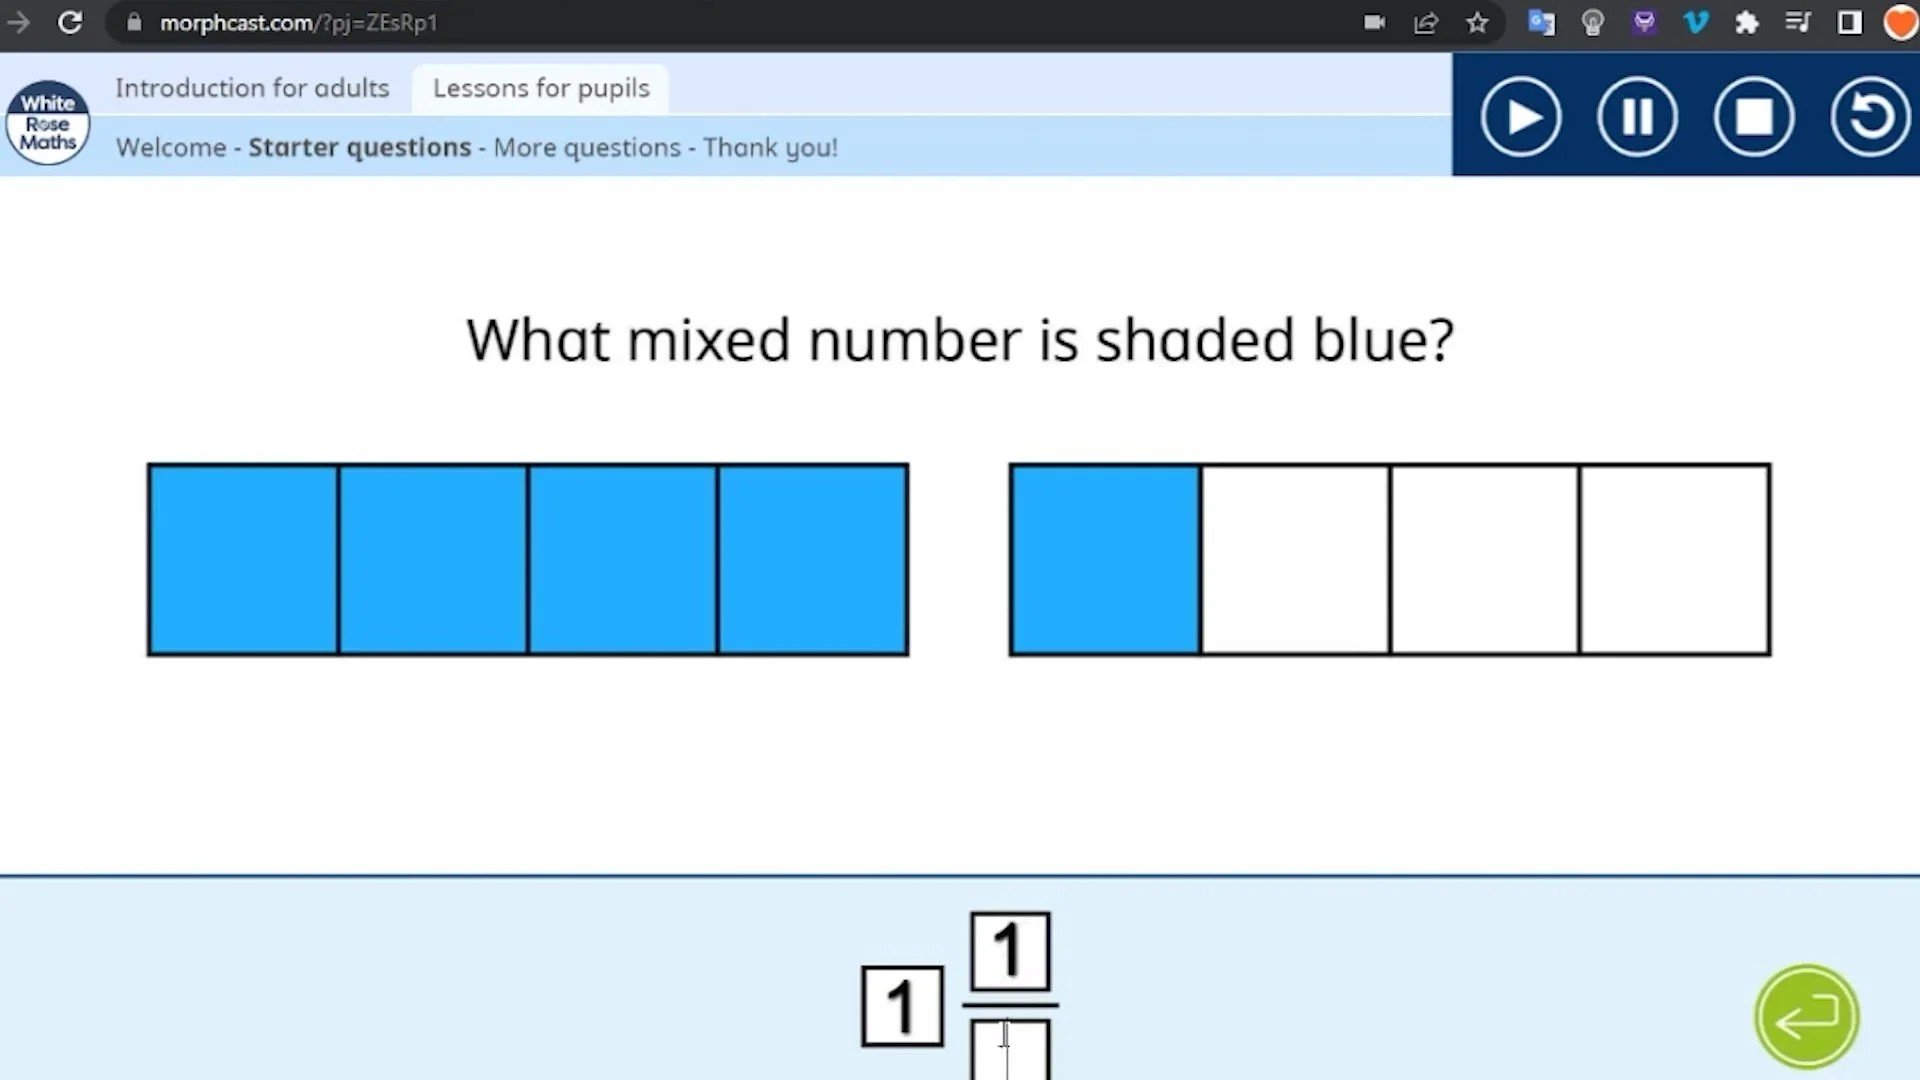Click the Play button

(1520, 116)
